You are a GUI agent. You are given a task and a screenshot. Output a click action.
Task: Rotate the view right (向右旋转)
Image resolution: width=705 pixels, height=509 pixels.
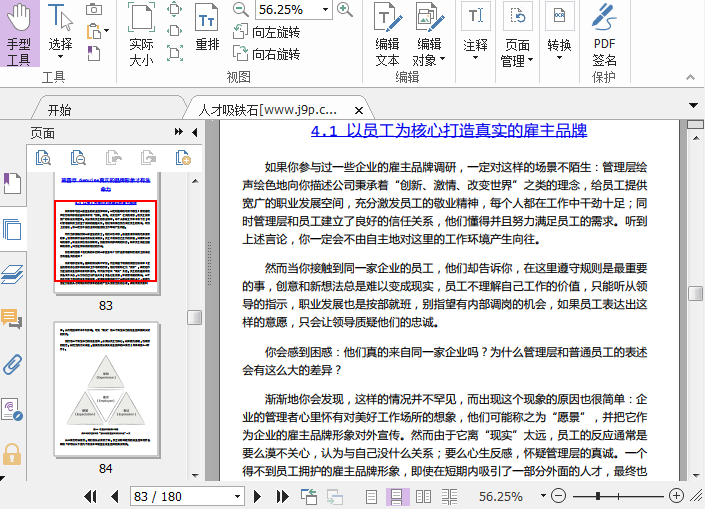click(x=267, y=54)
